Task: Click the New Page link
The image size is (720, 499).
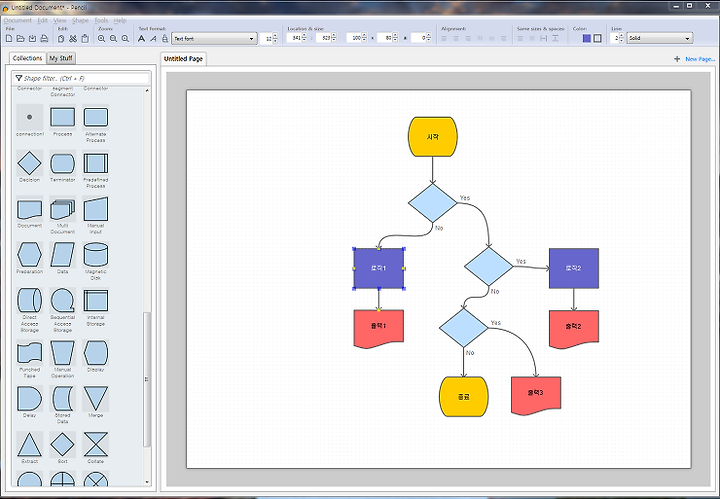Action: [x=699, y=59]
